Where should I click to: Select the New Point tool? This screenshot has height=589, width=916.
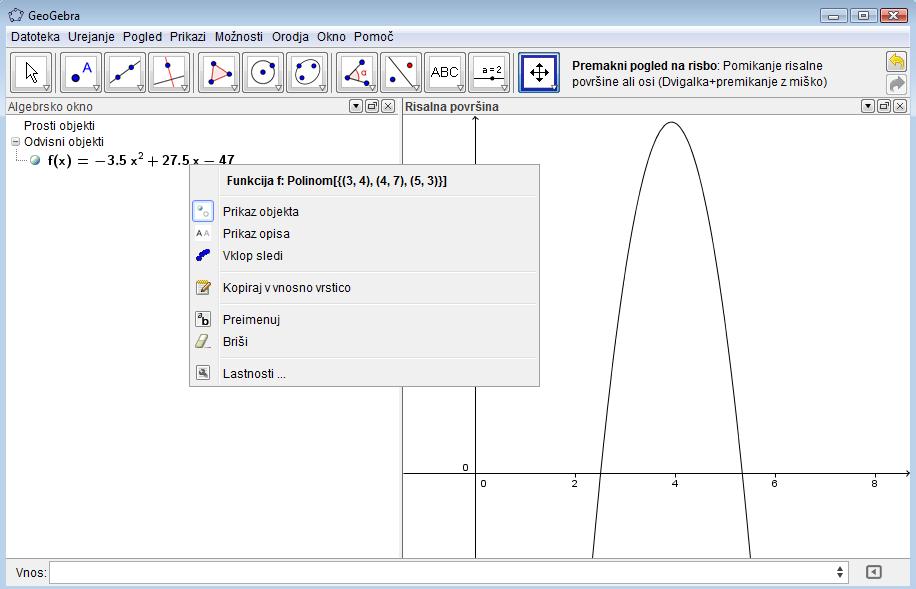(81, 73)
